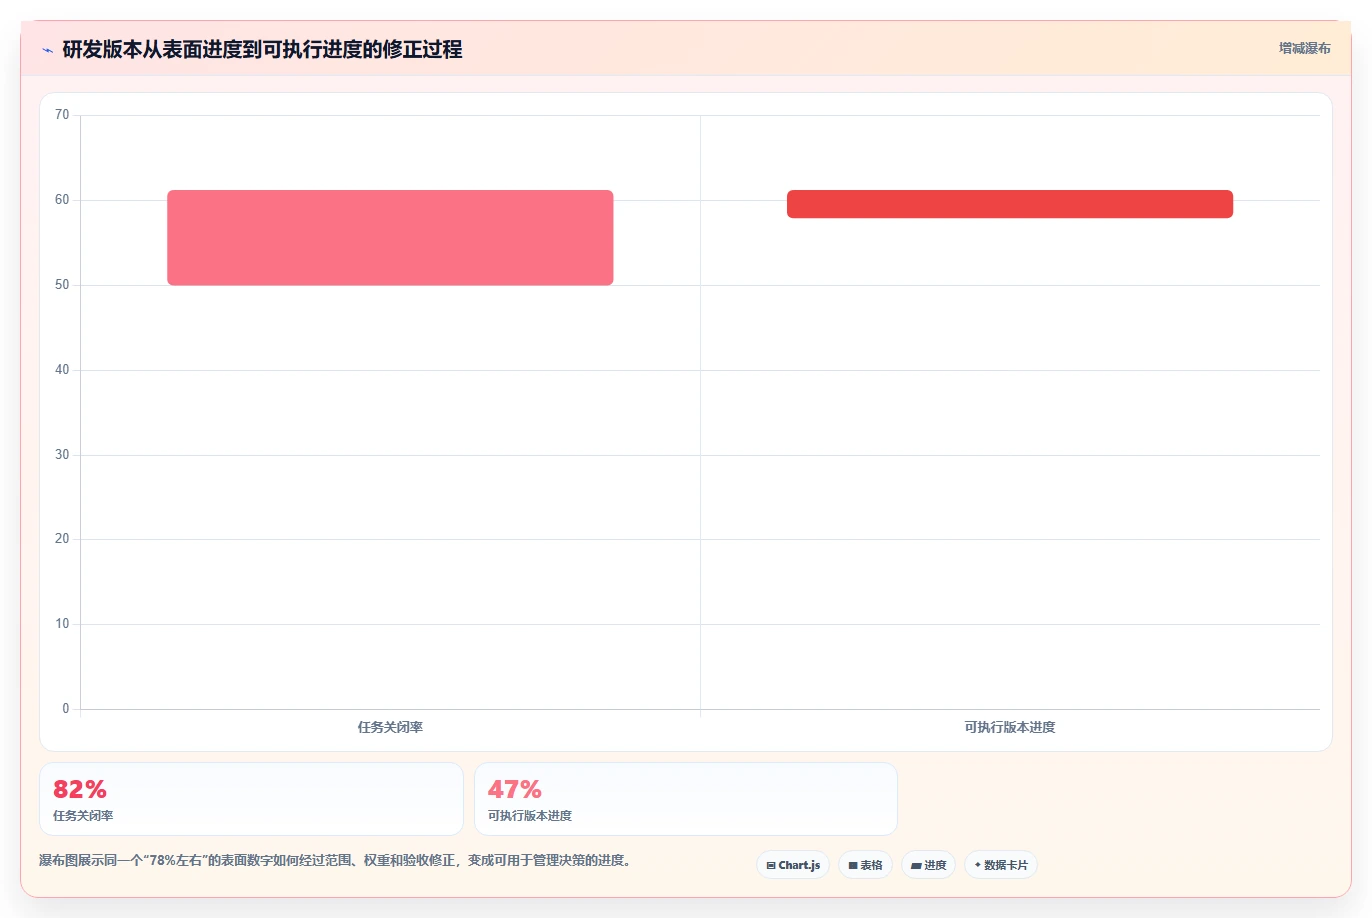Click the 任务关闭率 x-axis label

click(x=390, y=727)
